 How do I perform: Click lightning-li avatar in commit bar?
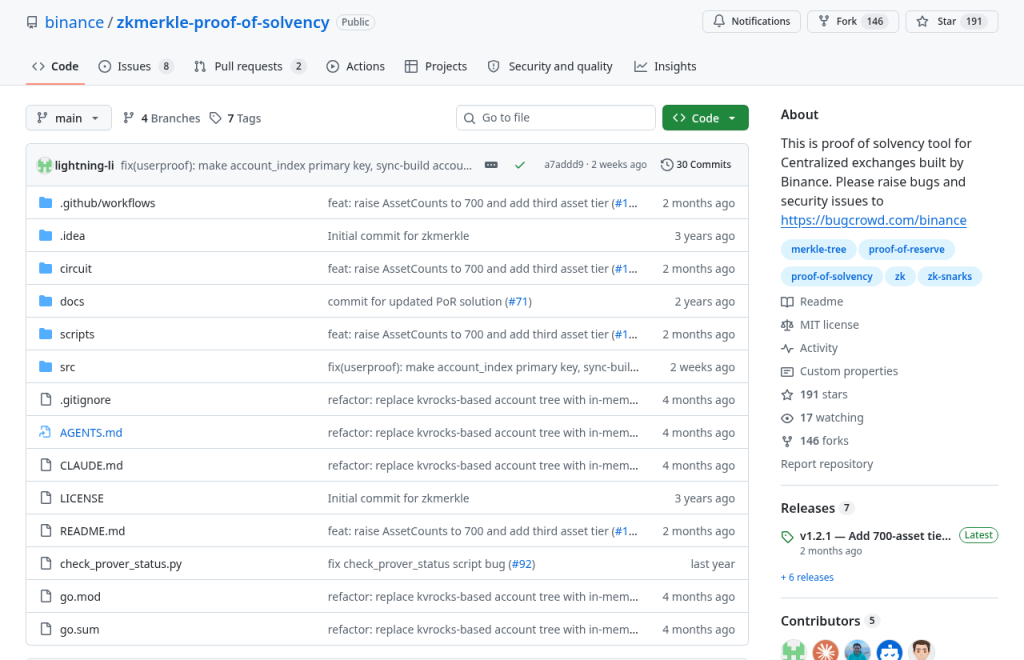pyautogui.click(x=44, y=165)
